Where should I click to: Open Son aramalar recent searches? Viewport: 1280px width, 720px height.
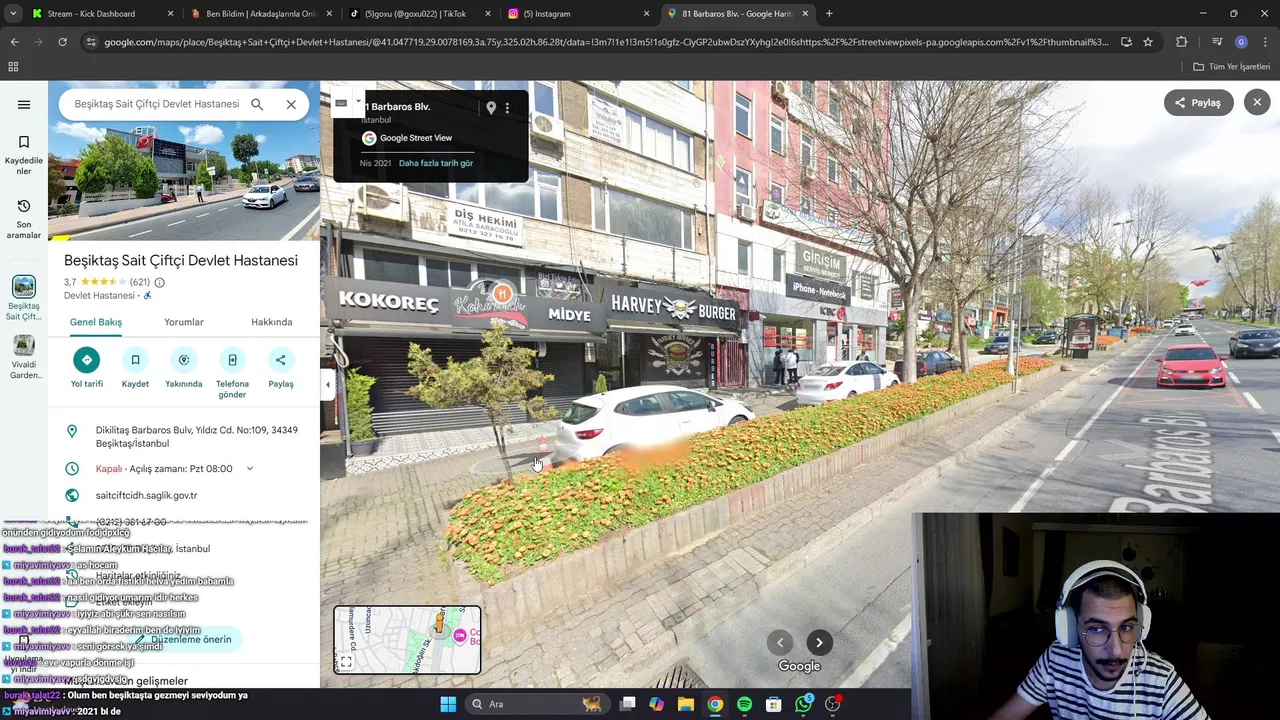pos(24,219)
